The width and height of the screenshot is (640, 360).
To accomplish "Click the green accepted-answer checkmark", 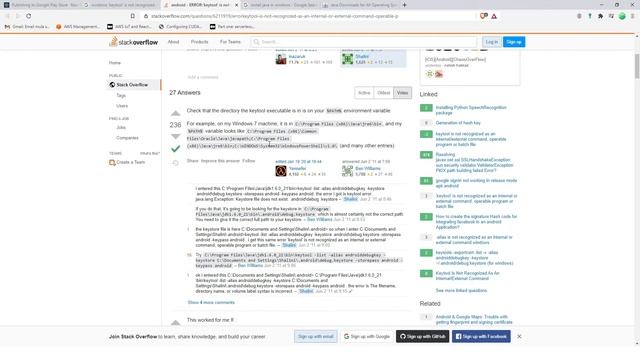I will point(175,149).
